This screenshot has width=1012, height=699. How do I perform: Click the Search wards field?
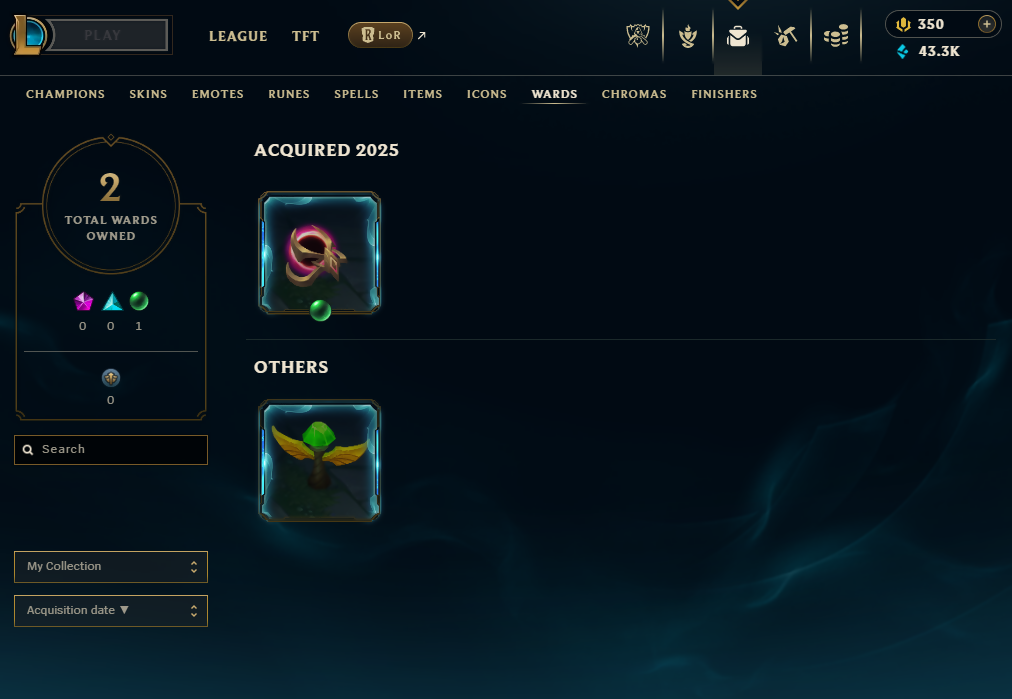(x=111, y=450)
